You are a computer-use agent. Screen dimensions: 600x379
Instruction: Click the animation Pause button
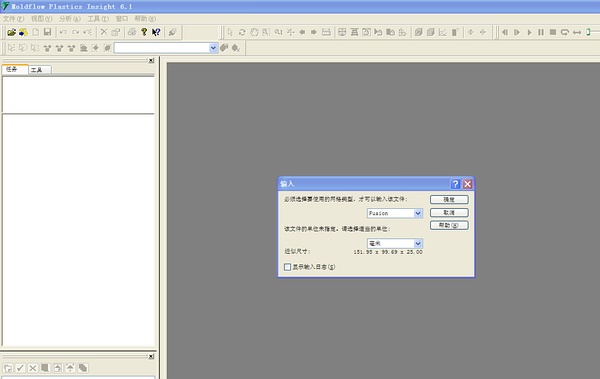click(x=541, y=32)
